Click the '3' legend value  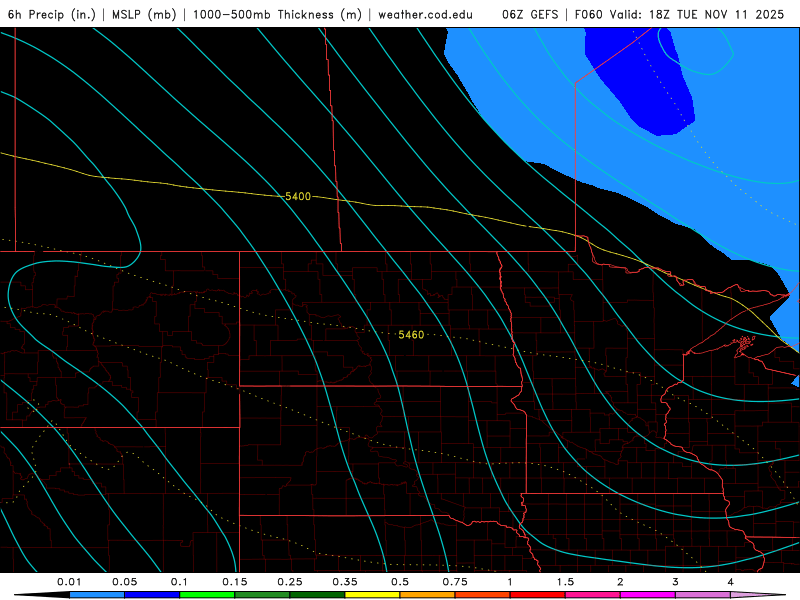point(676,582)
